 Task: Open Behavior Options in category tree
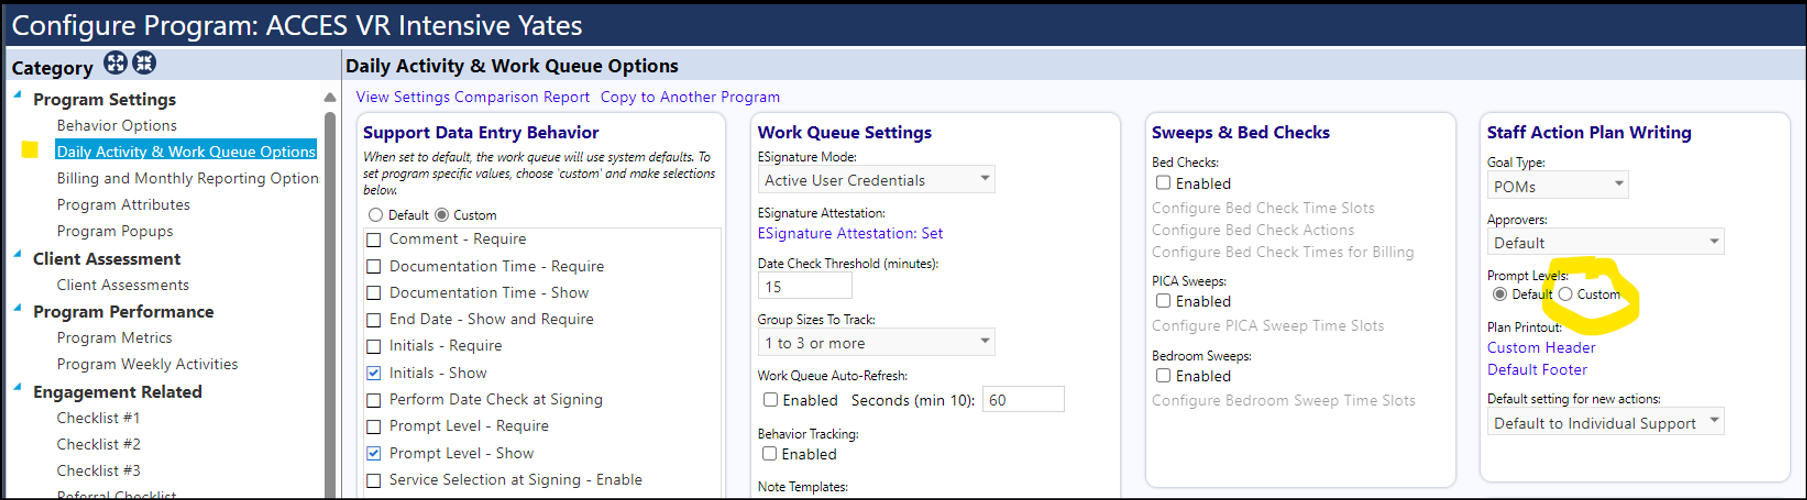(x=116, y=125)
